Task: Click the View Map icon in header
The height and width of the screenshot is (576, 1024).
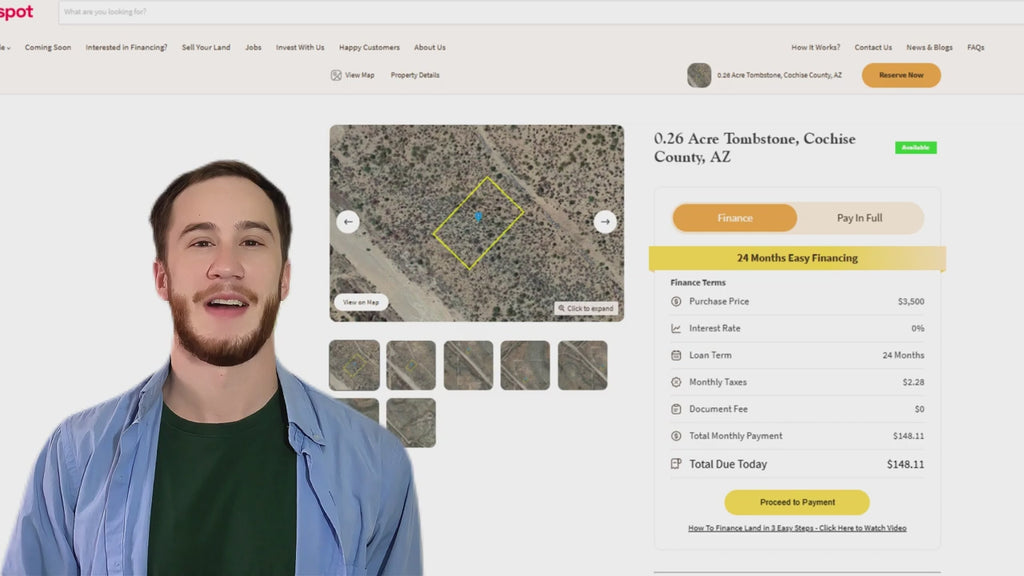Action: pyautogui.click(x=336, y=75)
